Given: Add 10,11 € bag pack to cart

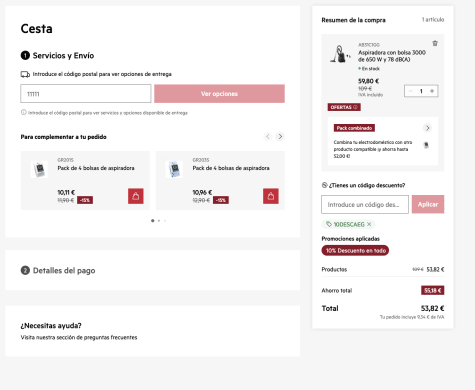Looking at the screenshot, I should (136, 196).
